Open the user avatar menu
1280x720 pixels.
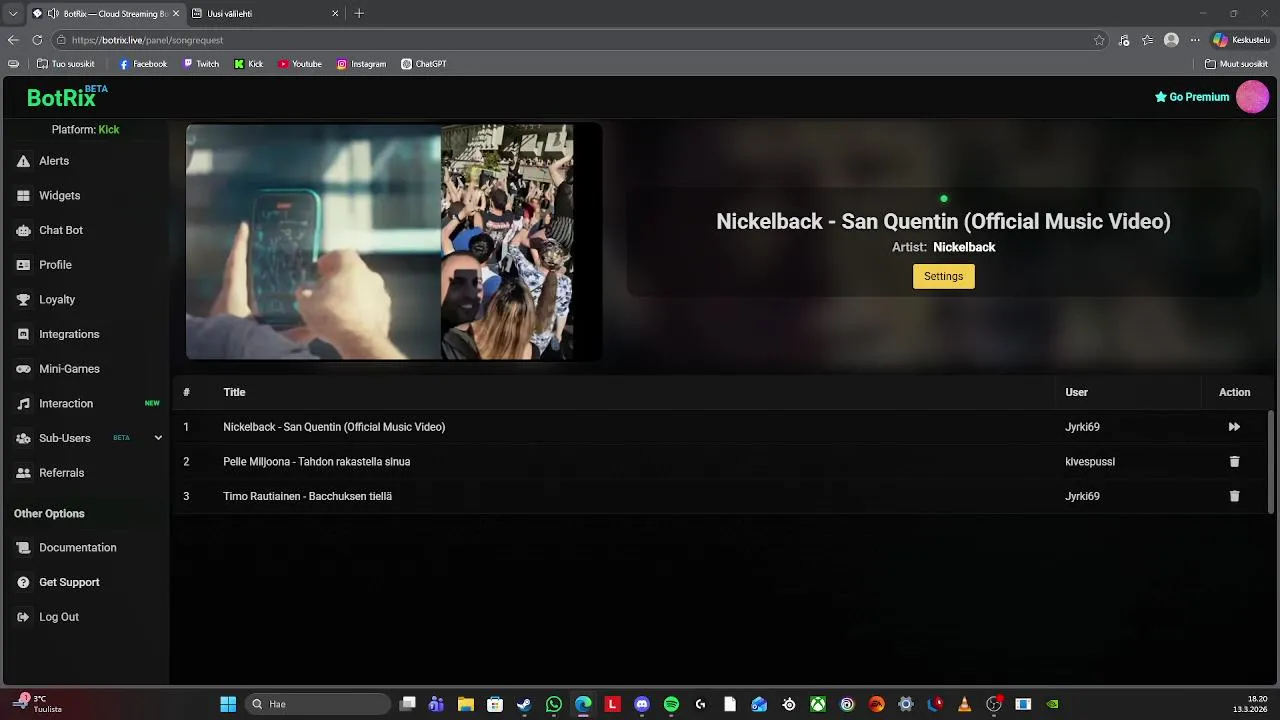click(x=1252, y=97)
